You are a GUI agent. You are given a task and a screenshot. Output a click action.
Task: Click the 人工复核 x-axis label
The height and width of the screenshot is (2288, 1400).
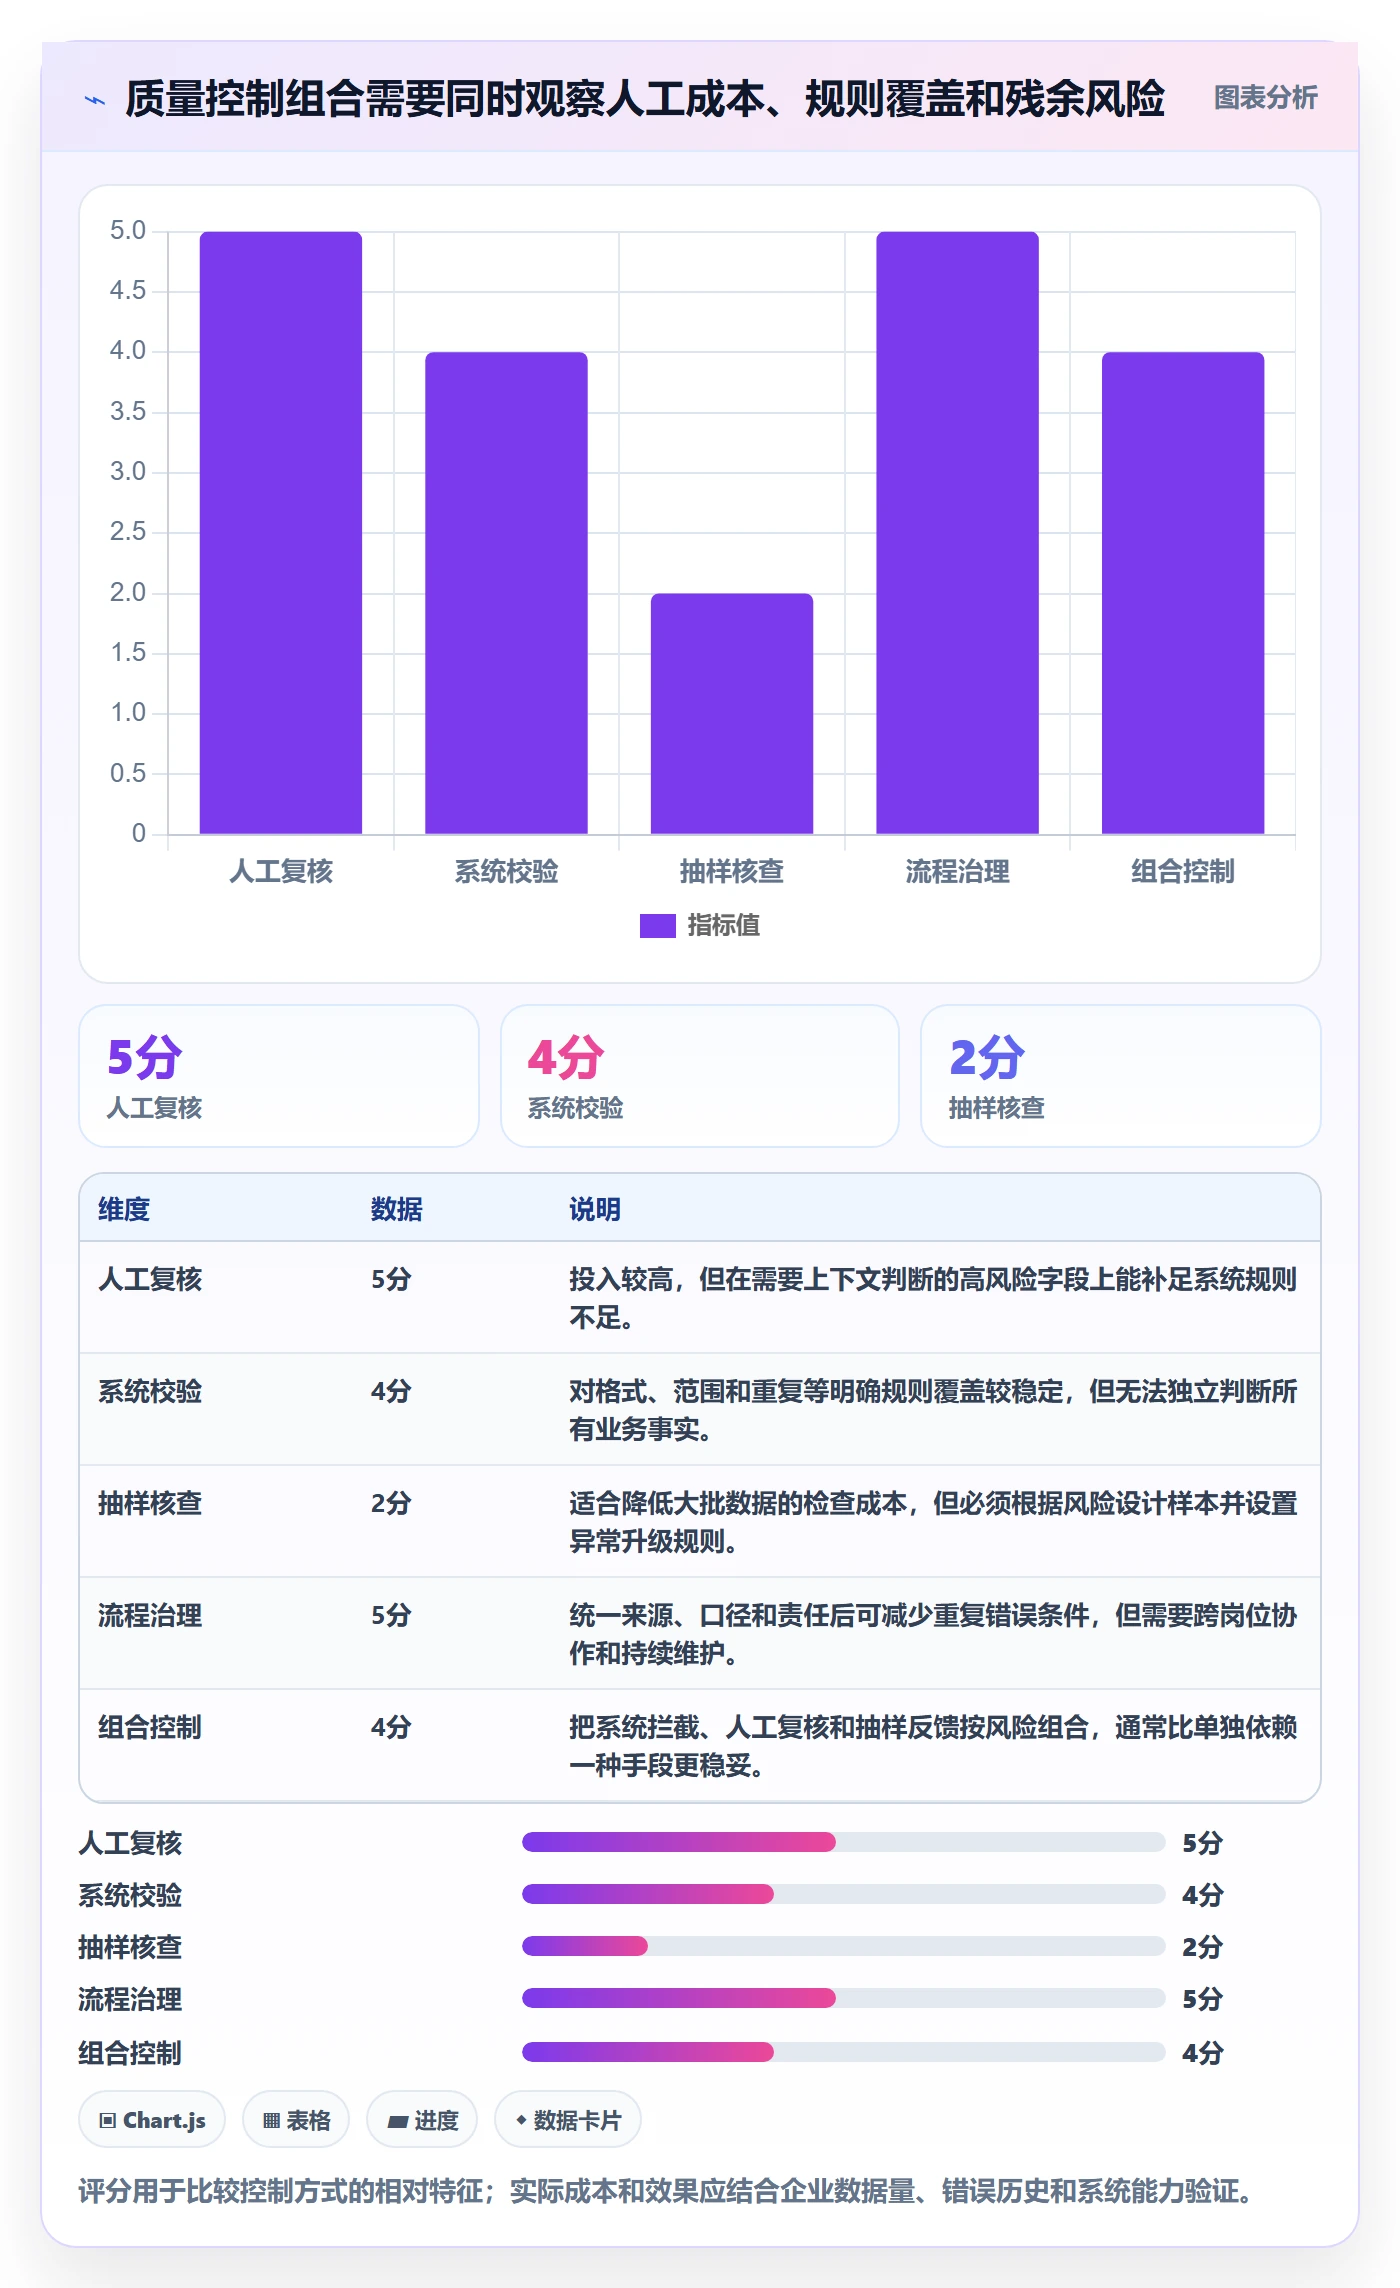[281, 871]
